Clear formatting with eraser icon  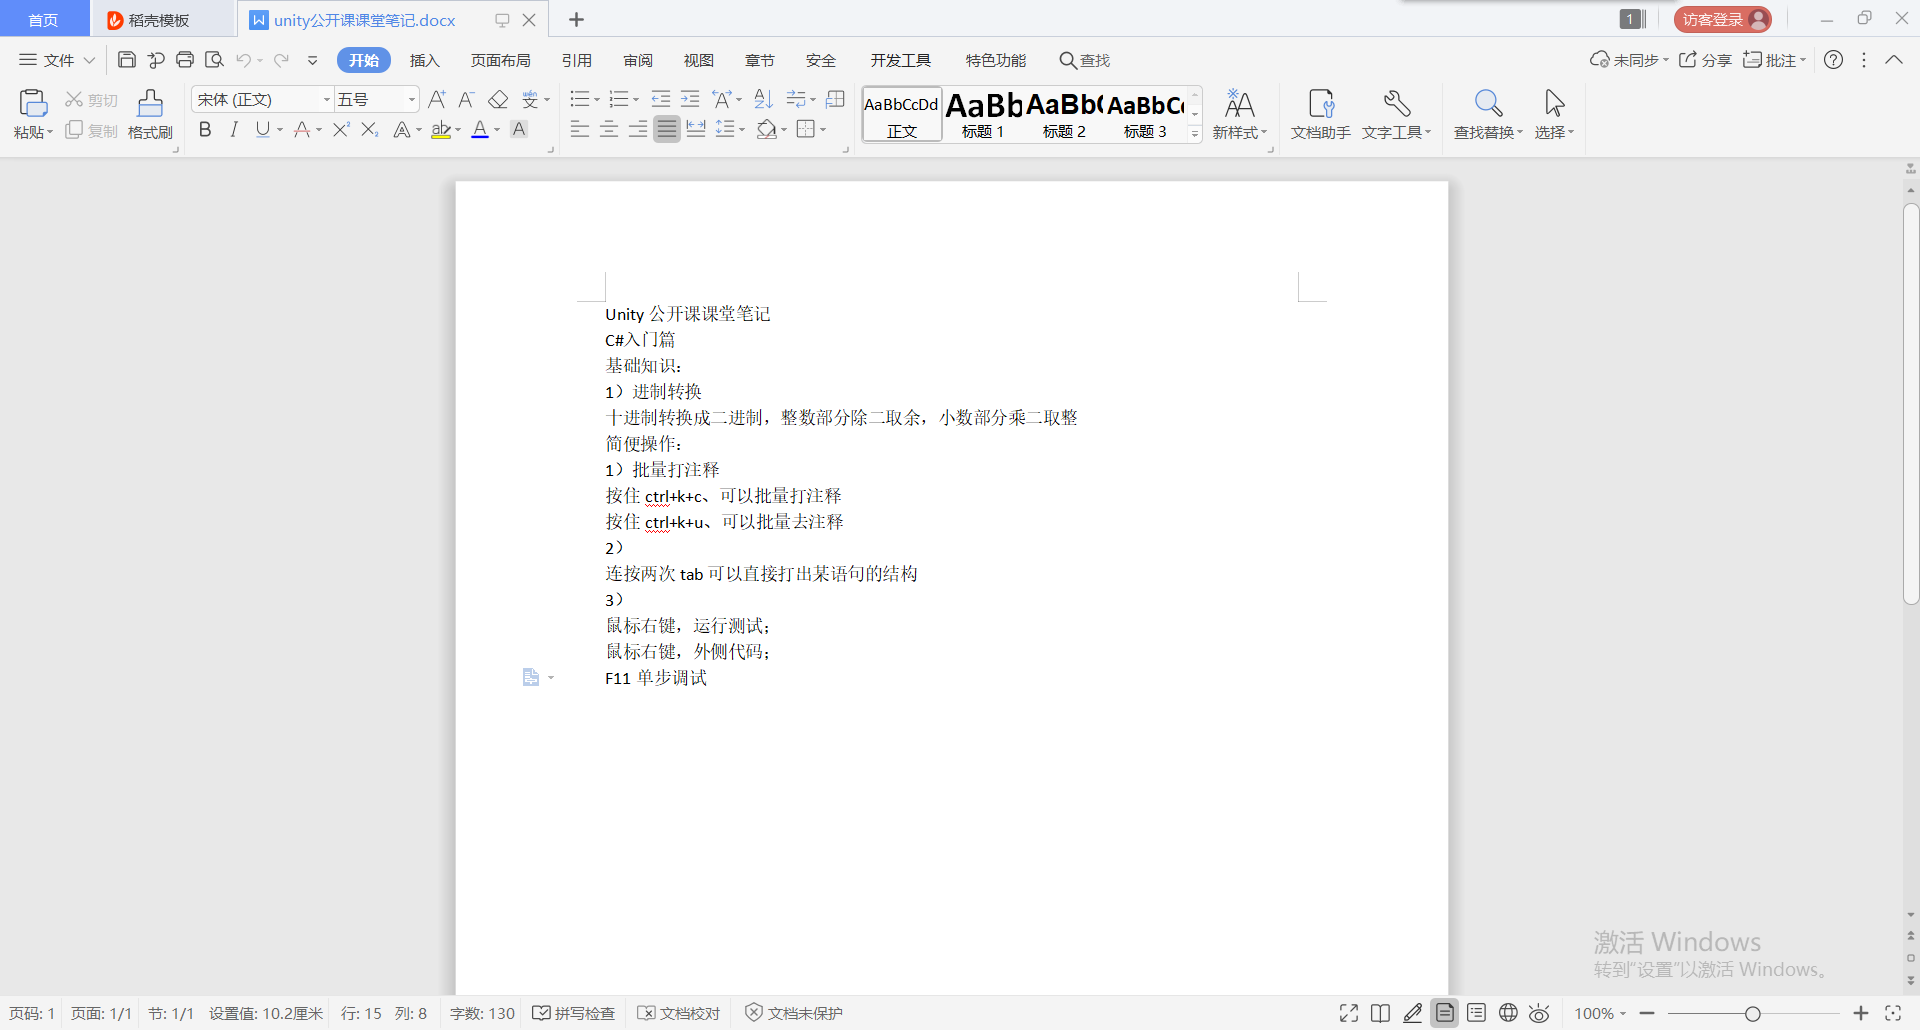click(498, 99)
